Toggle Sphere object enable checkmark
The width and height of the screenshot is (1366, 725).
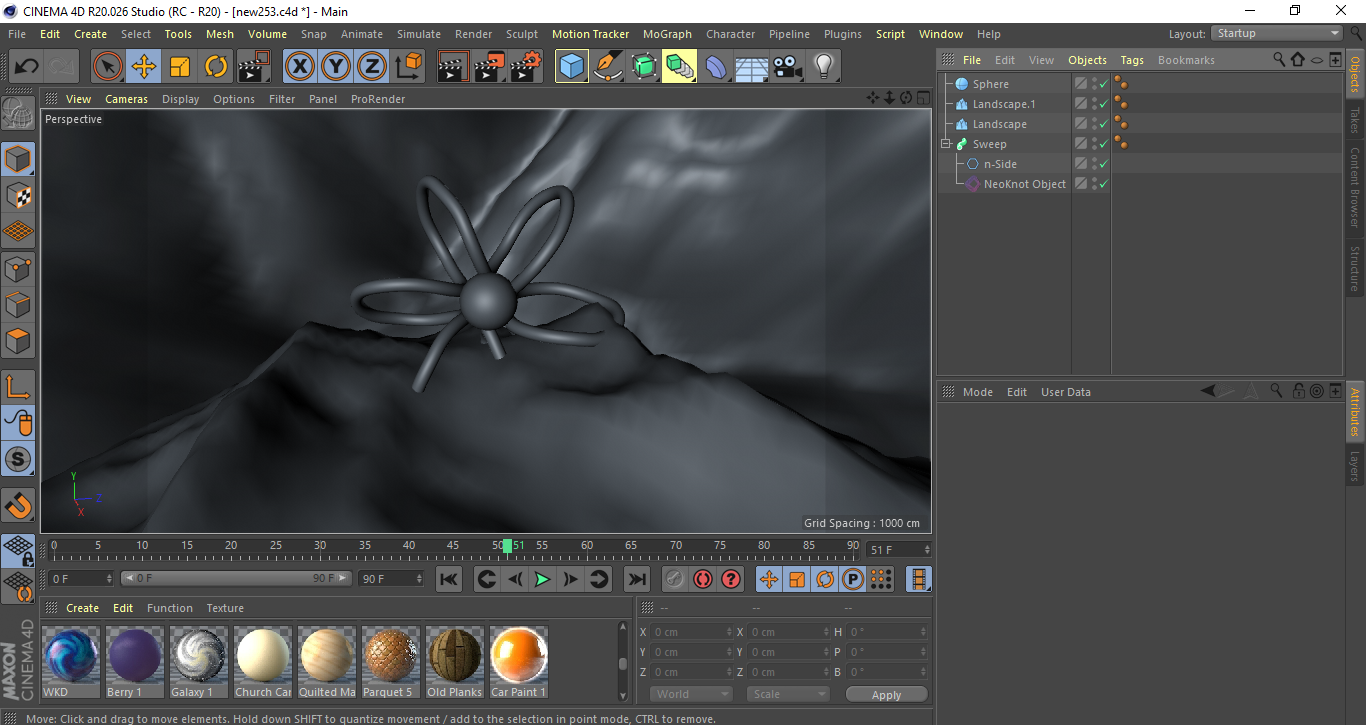coord(1103,84)
